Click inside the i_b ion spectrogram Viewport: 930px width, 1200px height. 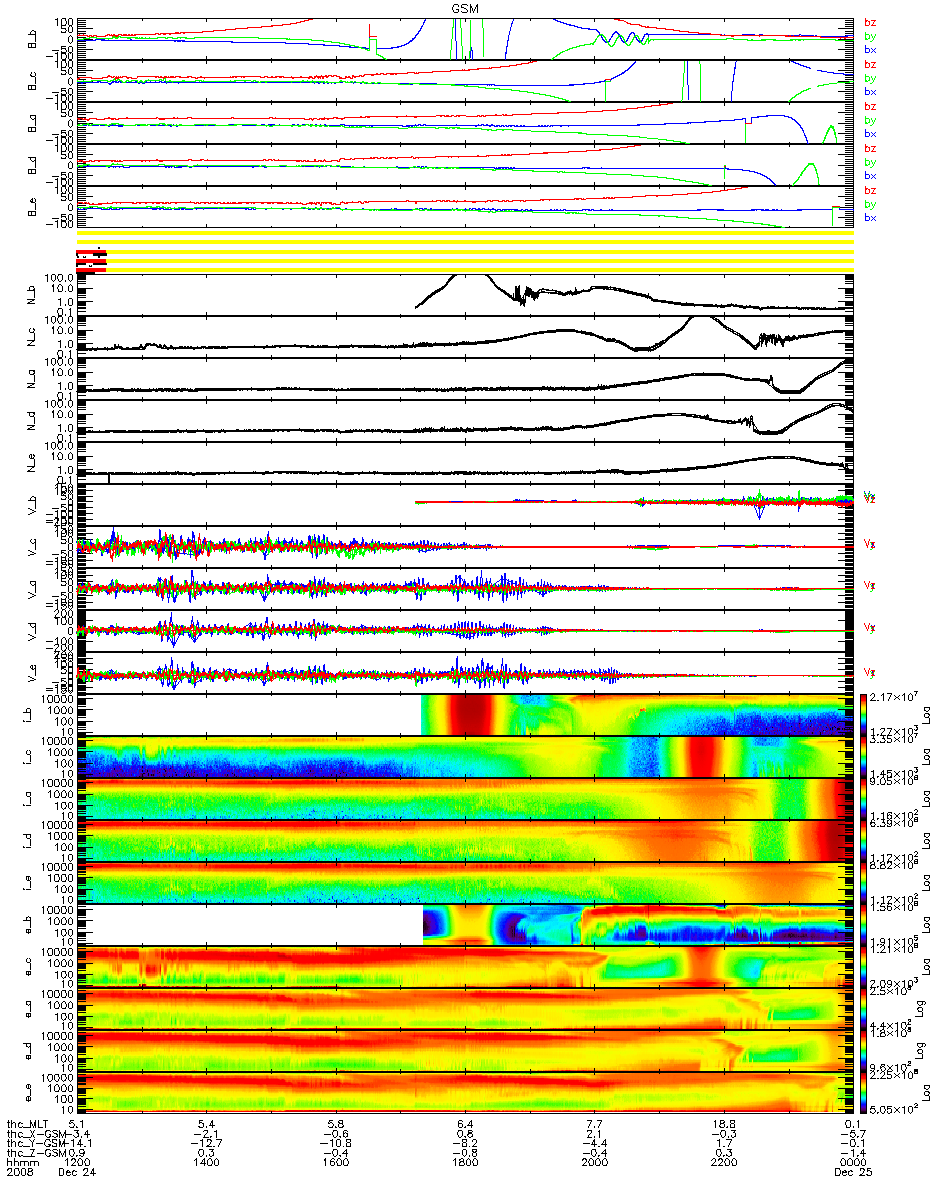coord(466,715)
